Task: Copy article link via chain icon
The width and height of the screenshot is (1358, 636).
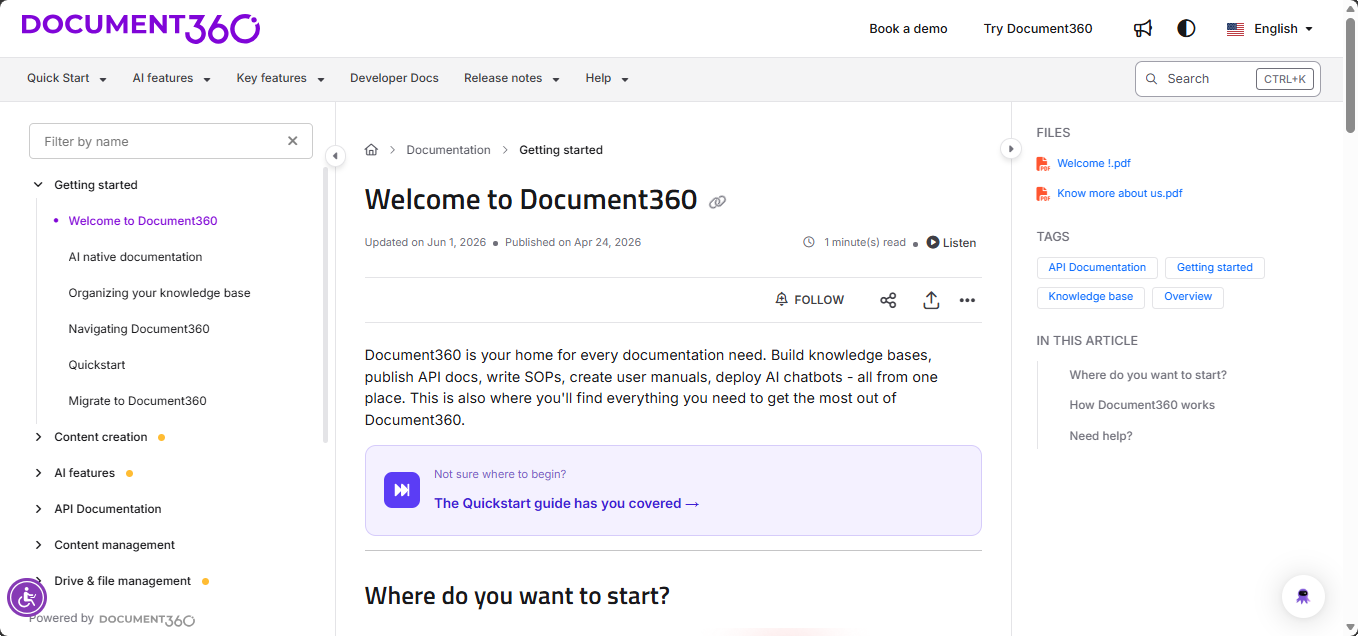Action: 717,202
